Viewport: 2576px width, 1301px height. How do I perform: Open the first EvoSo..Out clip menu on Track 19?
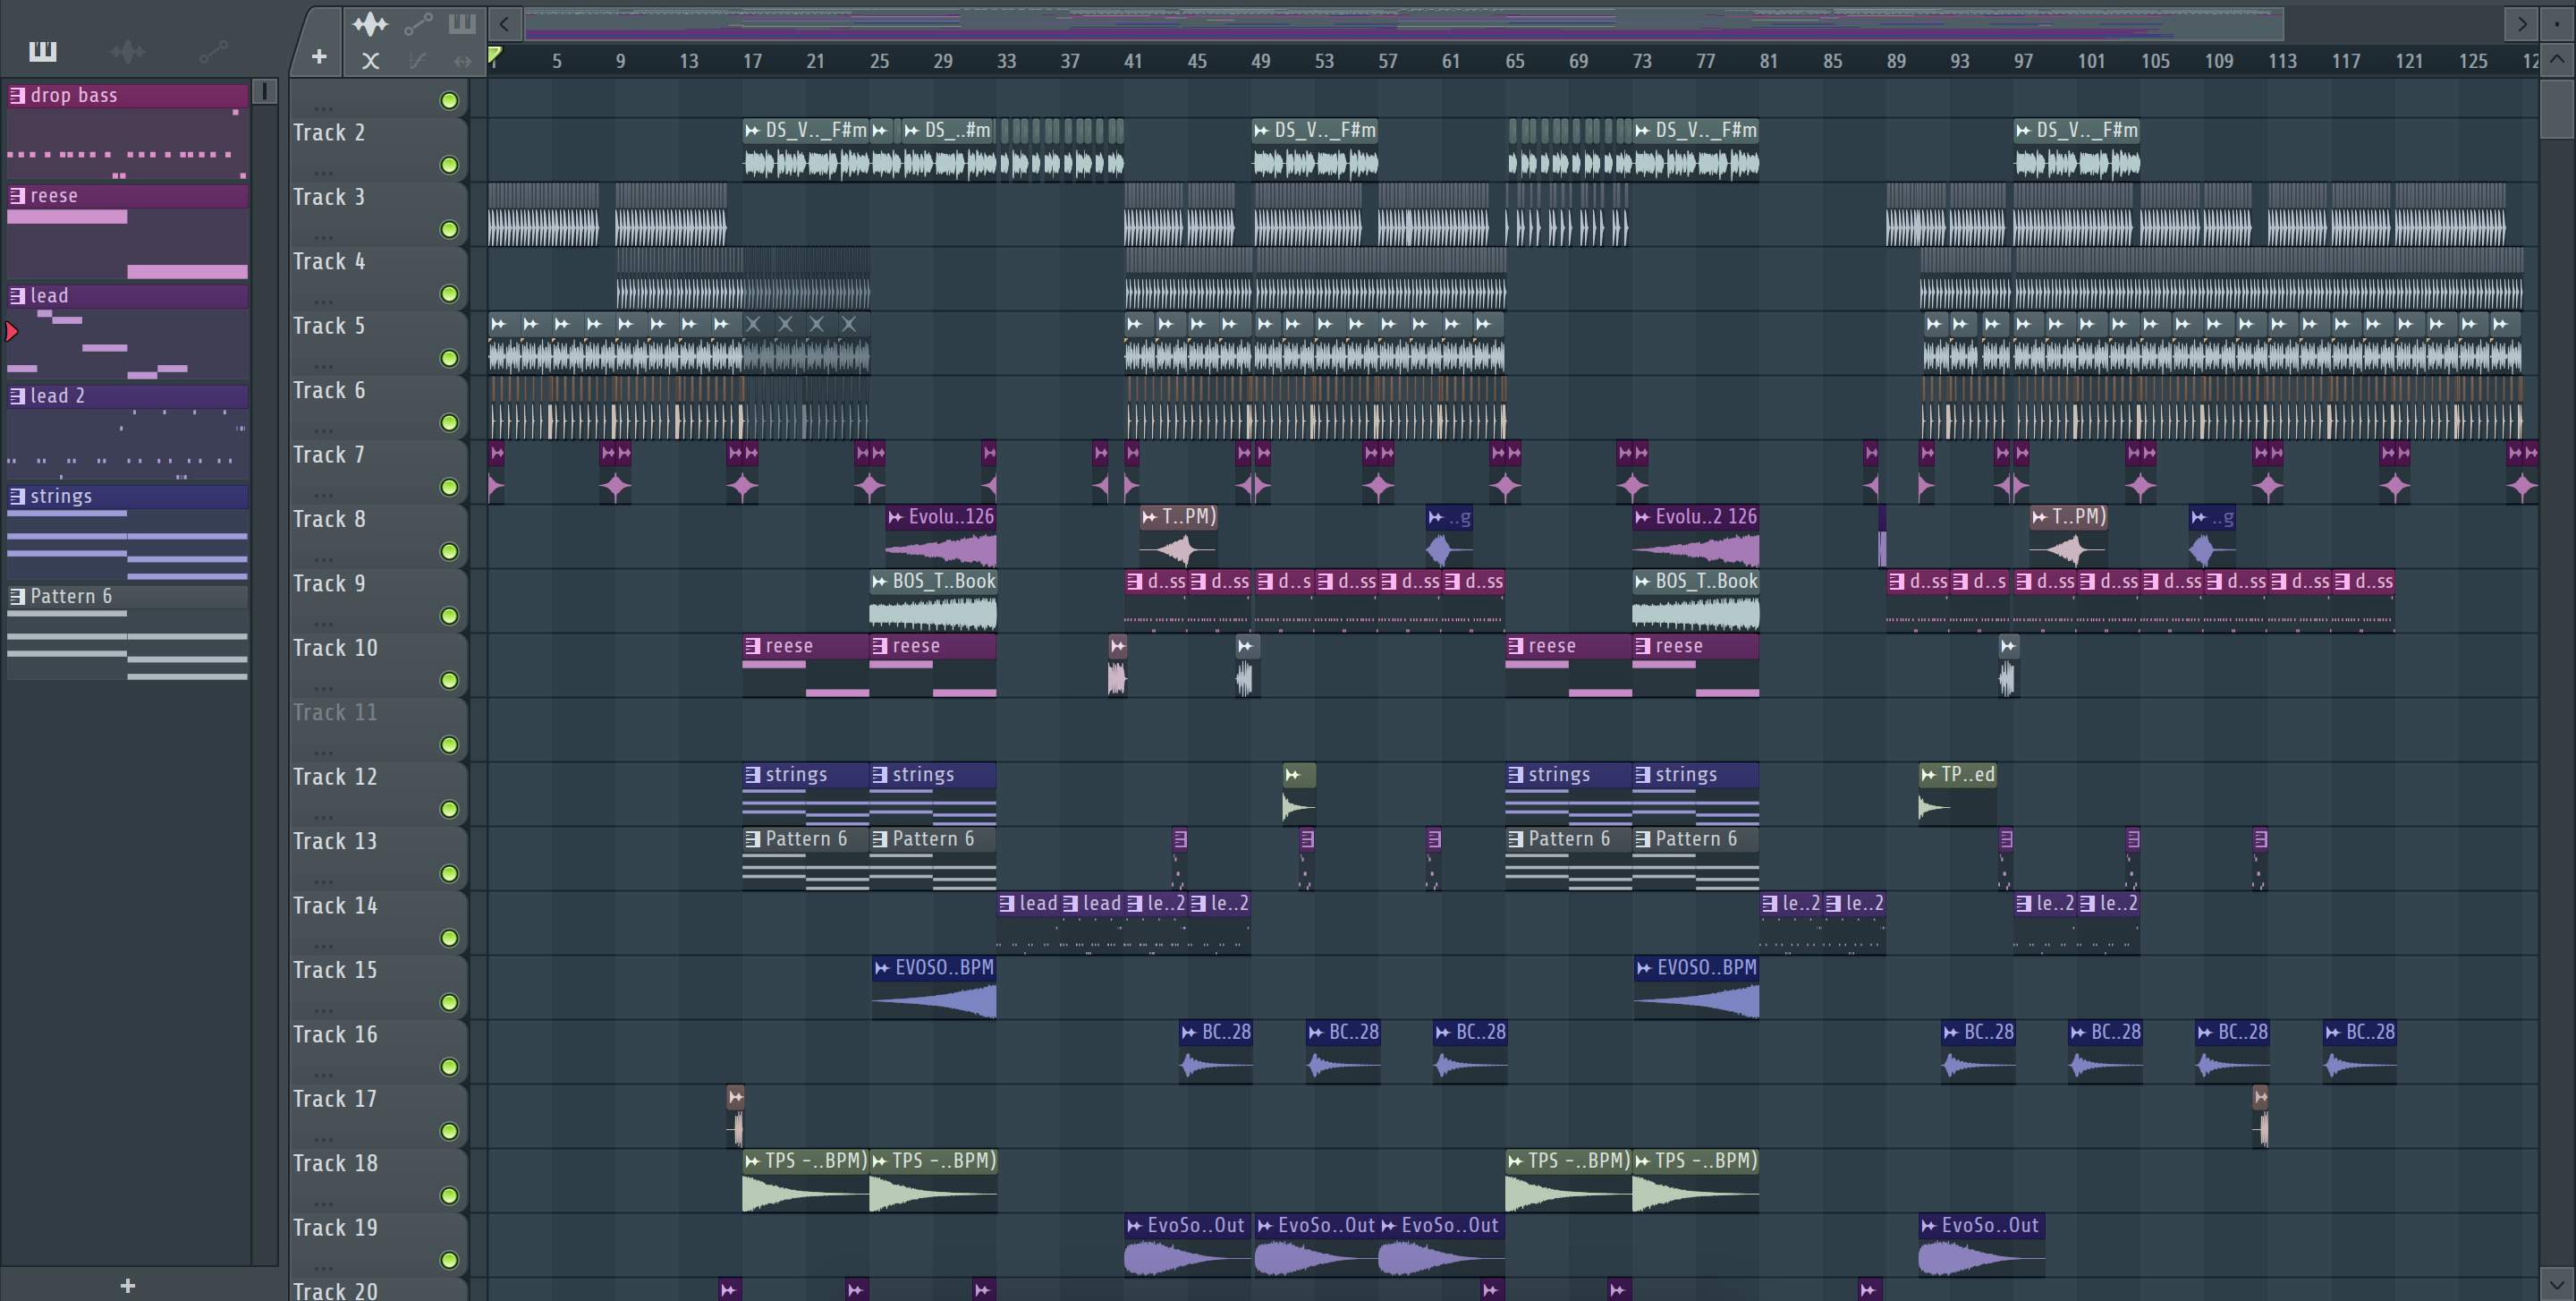1134,1226
